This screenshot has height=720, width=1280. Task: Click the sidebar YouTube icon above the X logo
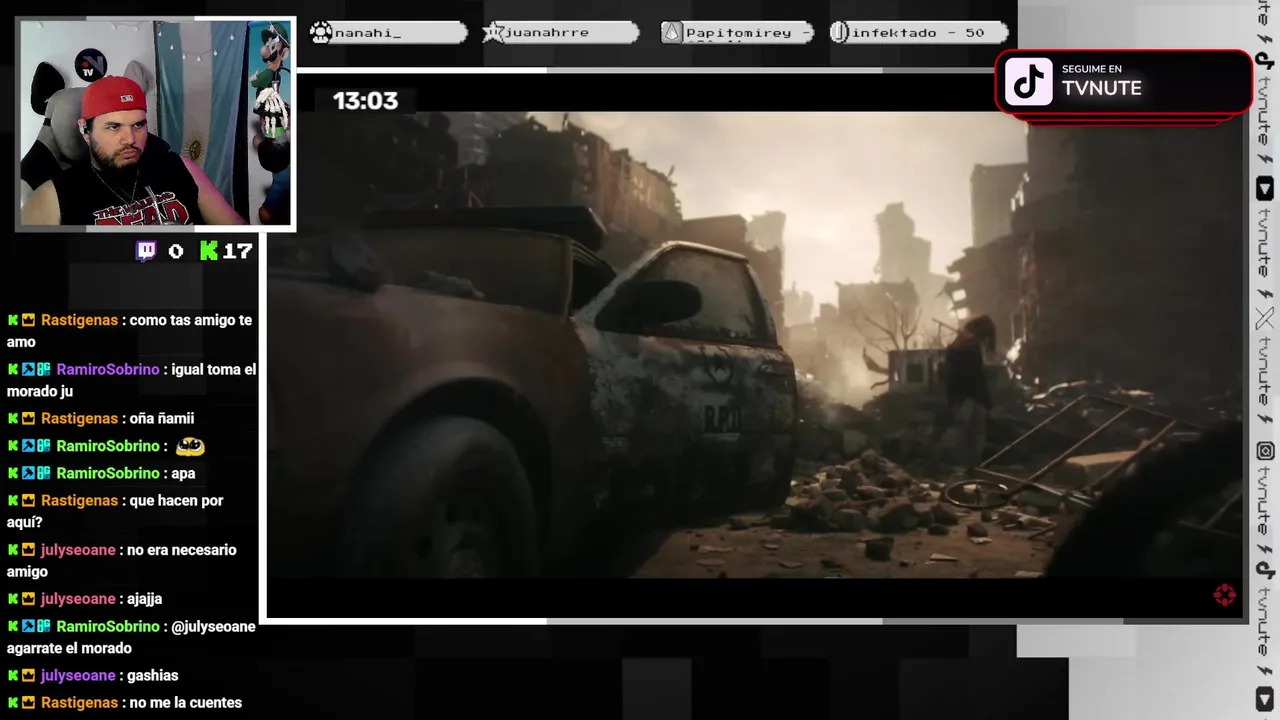pos(1265,189)
